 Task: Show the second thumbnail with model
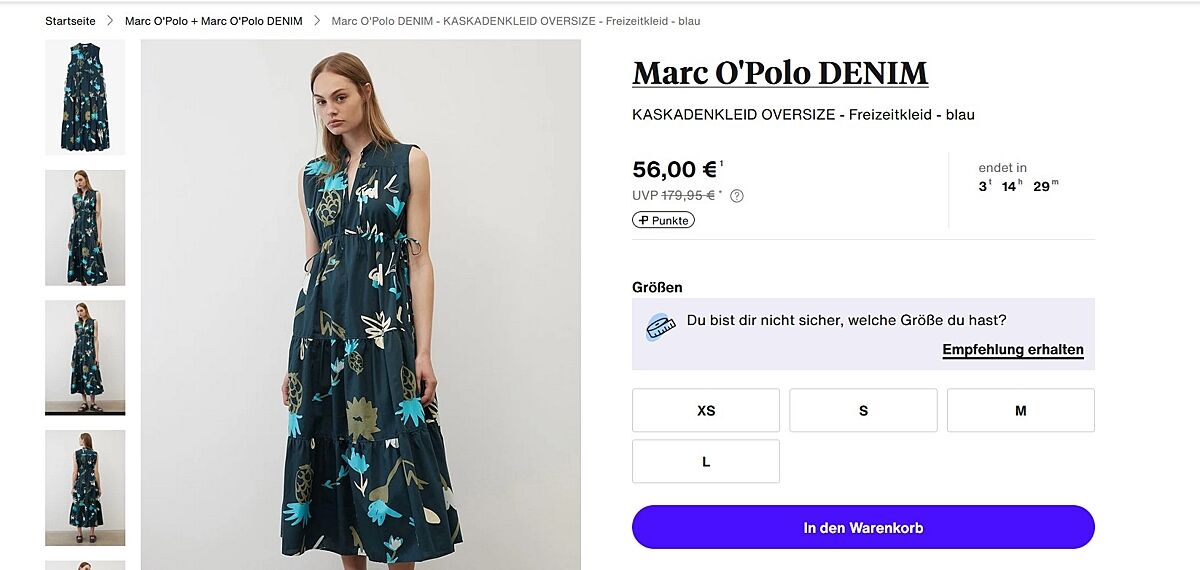tap(85, 227)
